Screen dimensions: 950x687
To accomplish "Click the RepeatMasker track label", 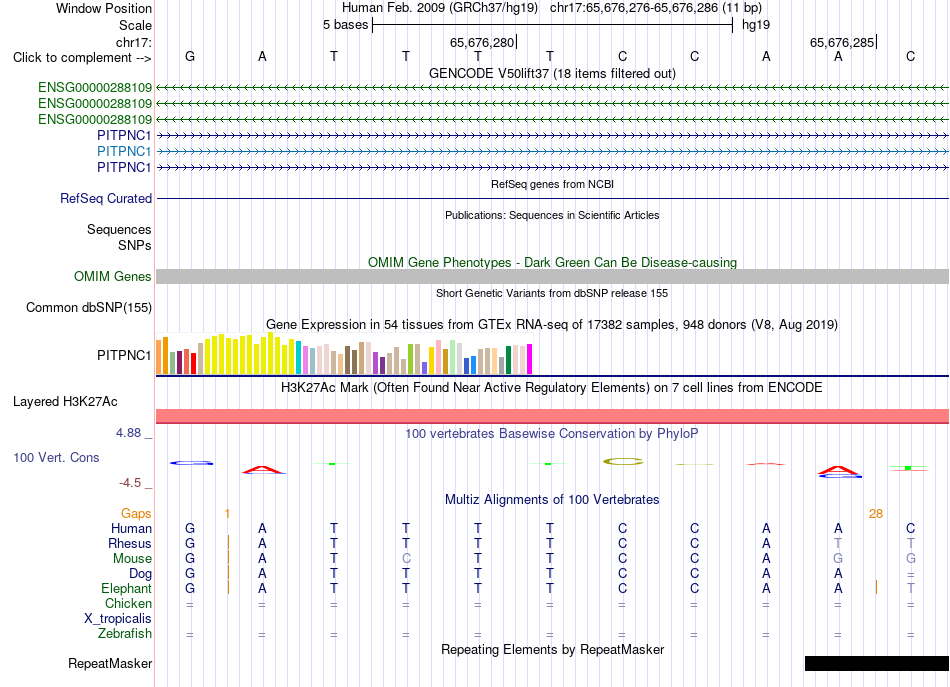I will click(110, 663).
